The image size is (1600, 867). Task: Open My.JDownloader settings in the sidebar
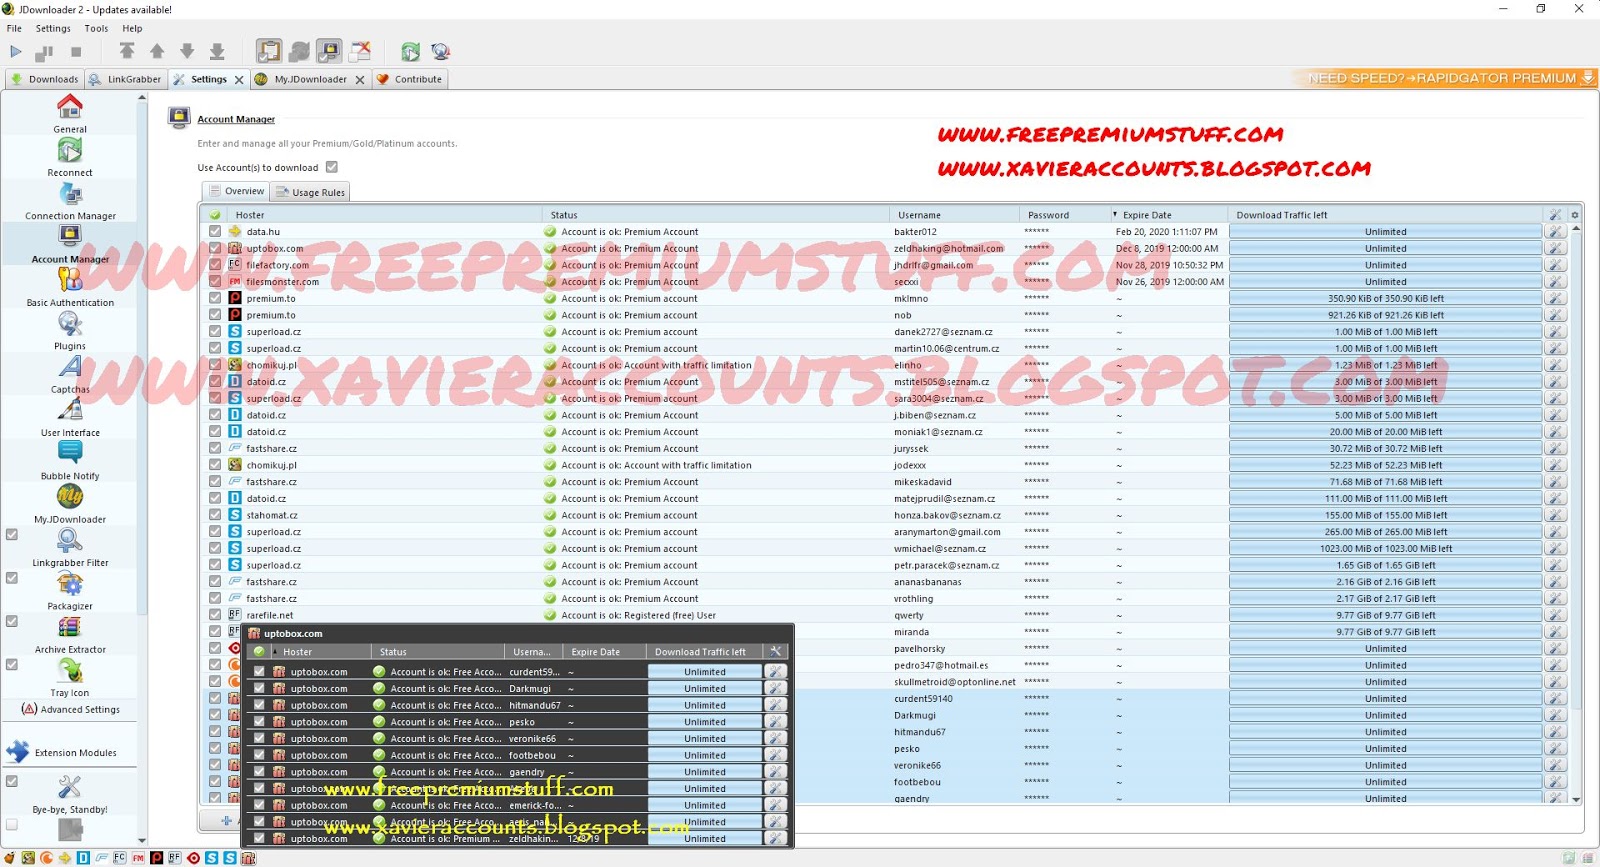(x=70, y=505)
